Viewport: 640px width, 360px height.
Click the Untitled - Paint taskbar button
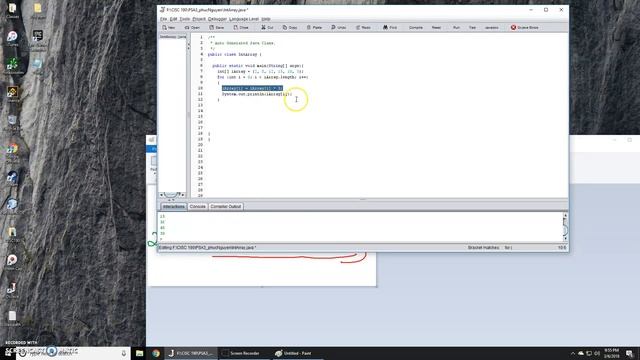pos(297,353)
